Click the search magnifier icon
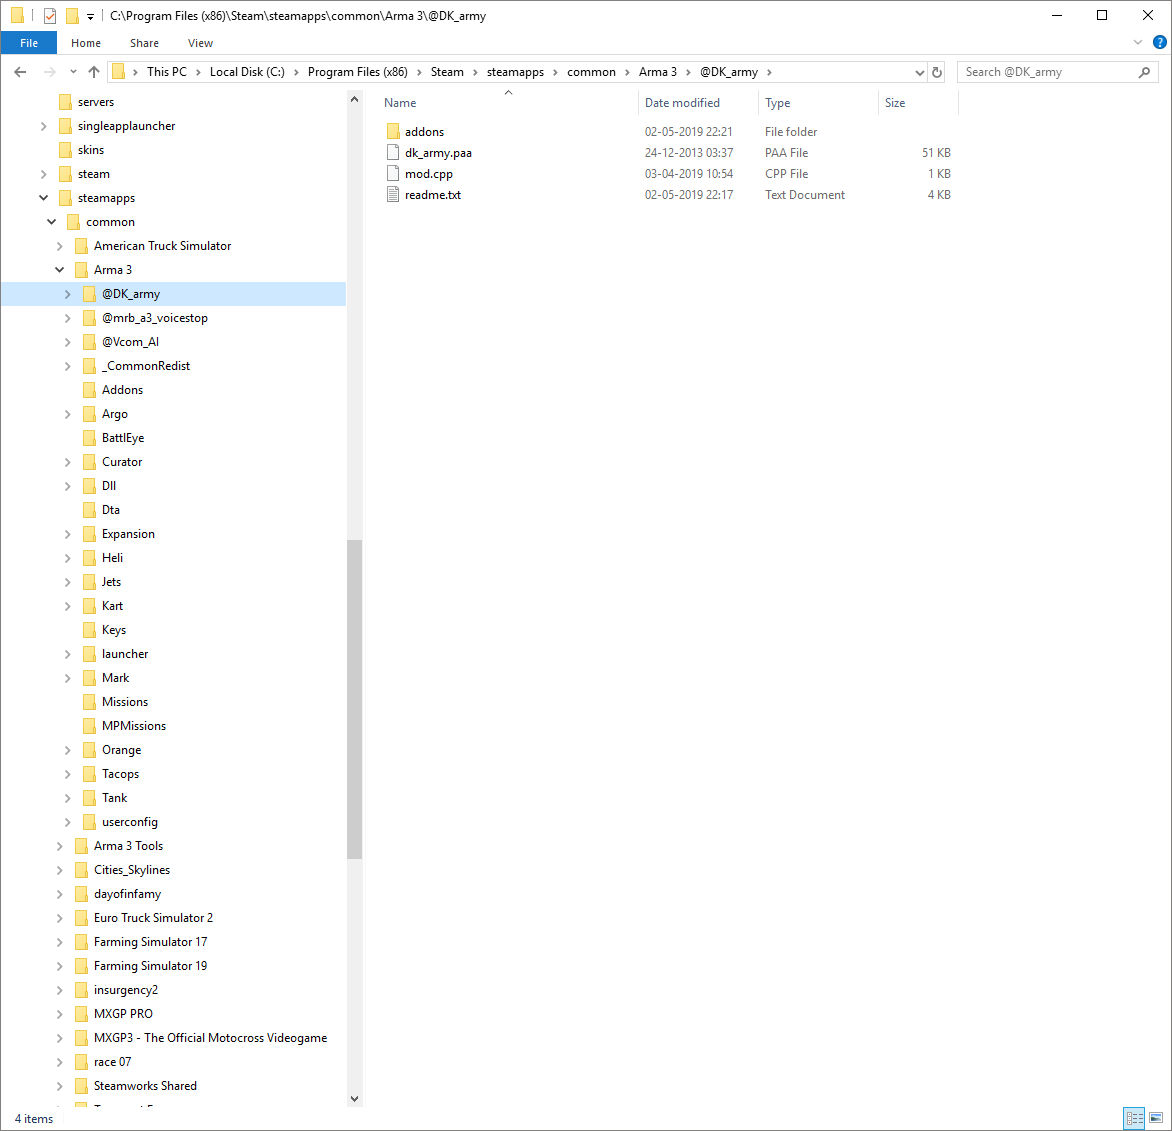The height and width of the screenshot is (1131, 1172). tap(1144, 72)
